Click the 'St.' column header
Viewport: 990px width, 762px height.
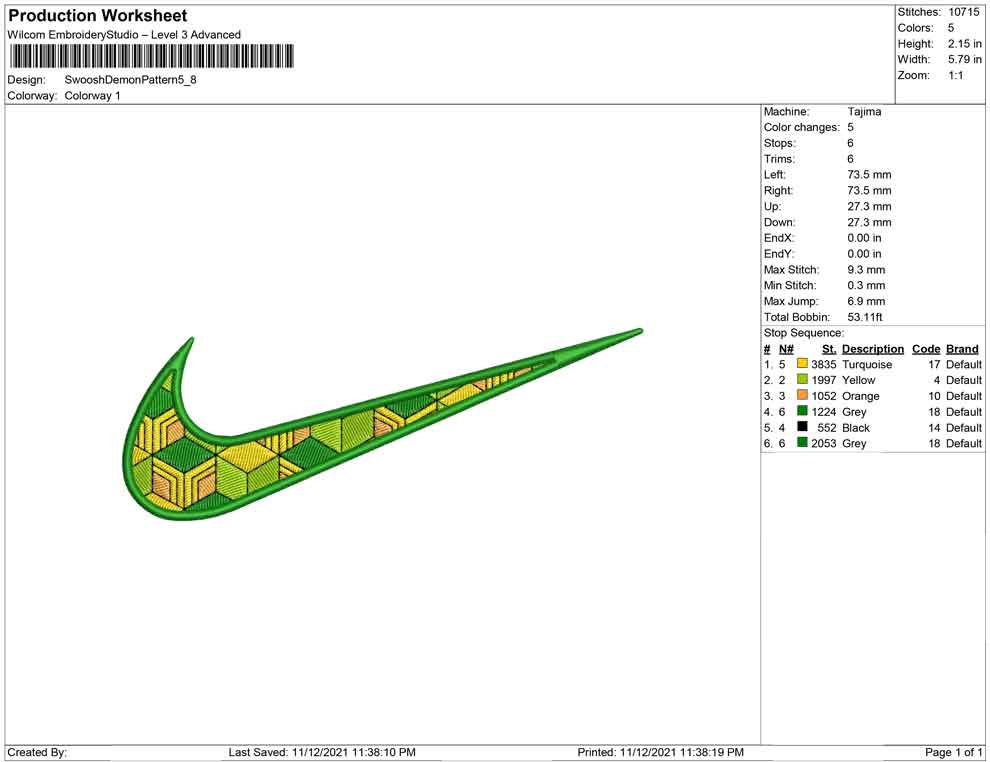point(828,349)
